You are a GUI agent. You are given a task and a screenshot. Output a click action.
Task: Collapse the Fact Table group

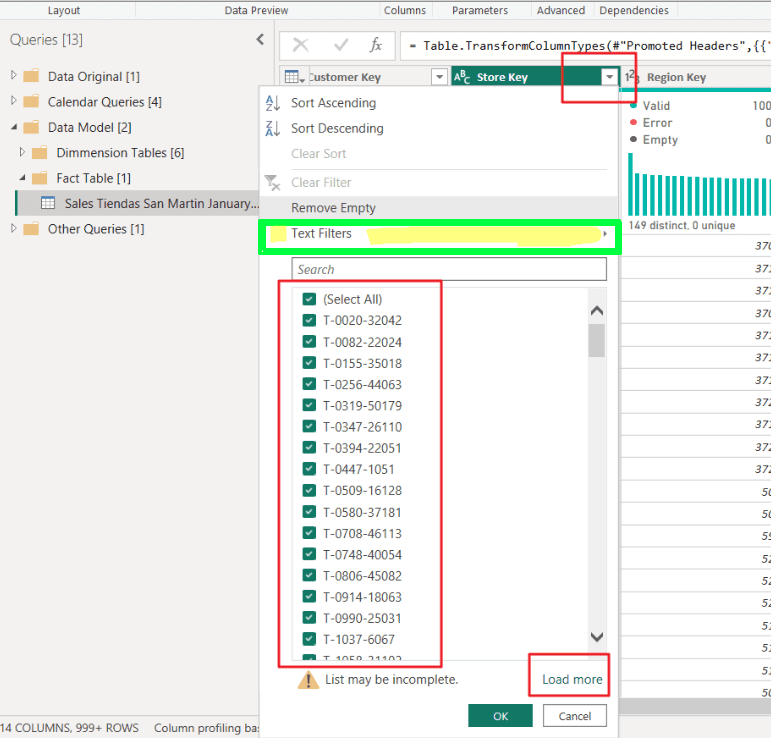pyautogui.click(x=22, y=177)
